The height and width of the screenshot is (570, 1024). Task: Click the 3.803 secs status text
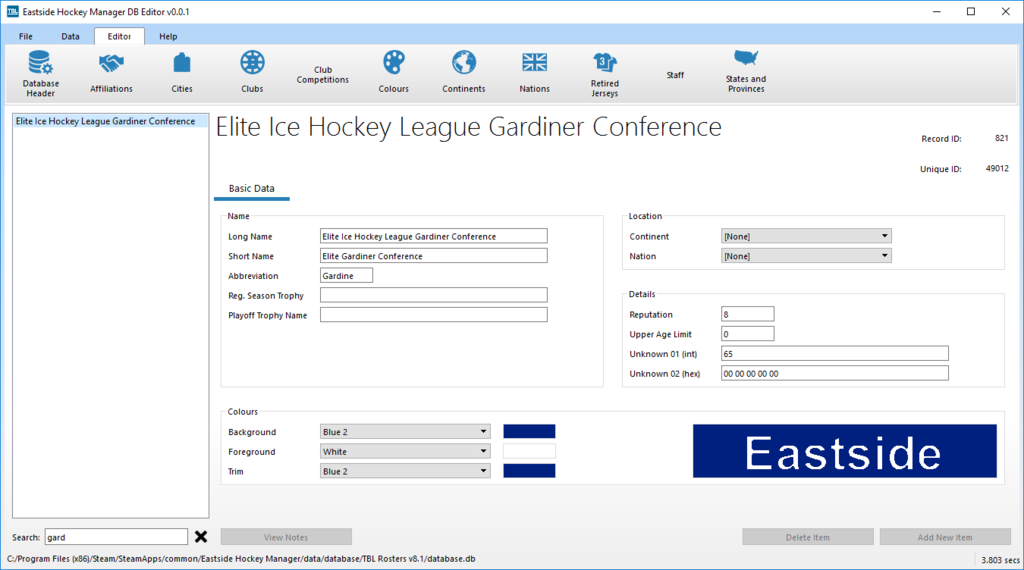pos(1000,560)
